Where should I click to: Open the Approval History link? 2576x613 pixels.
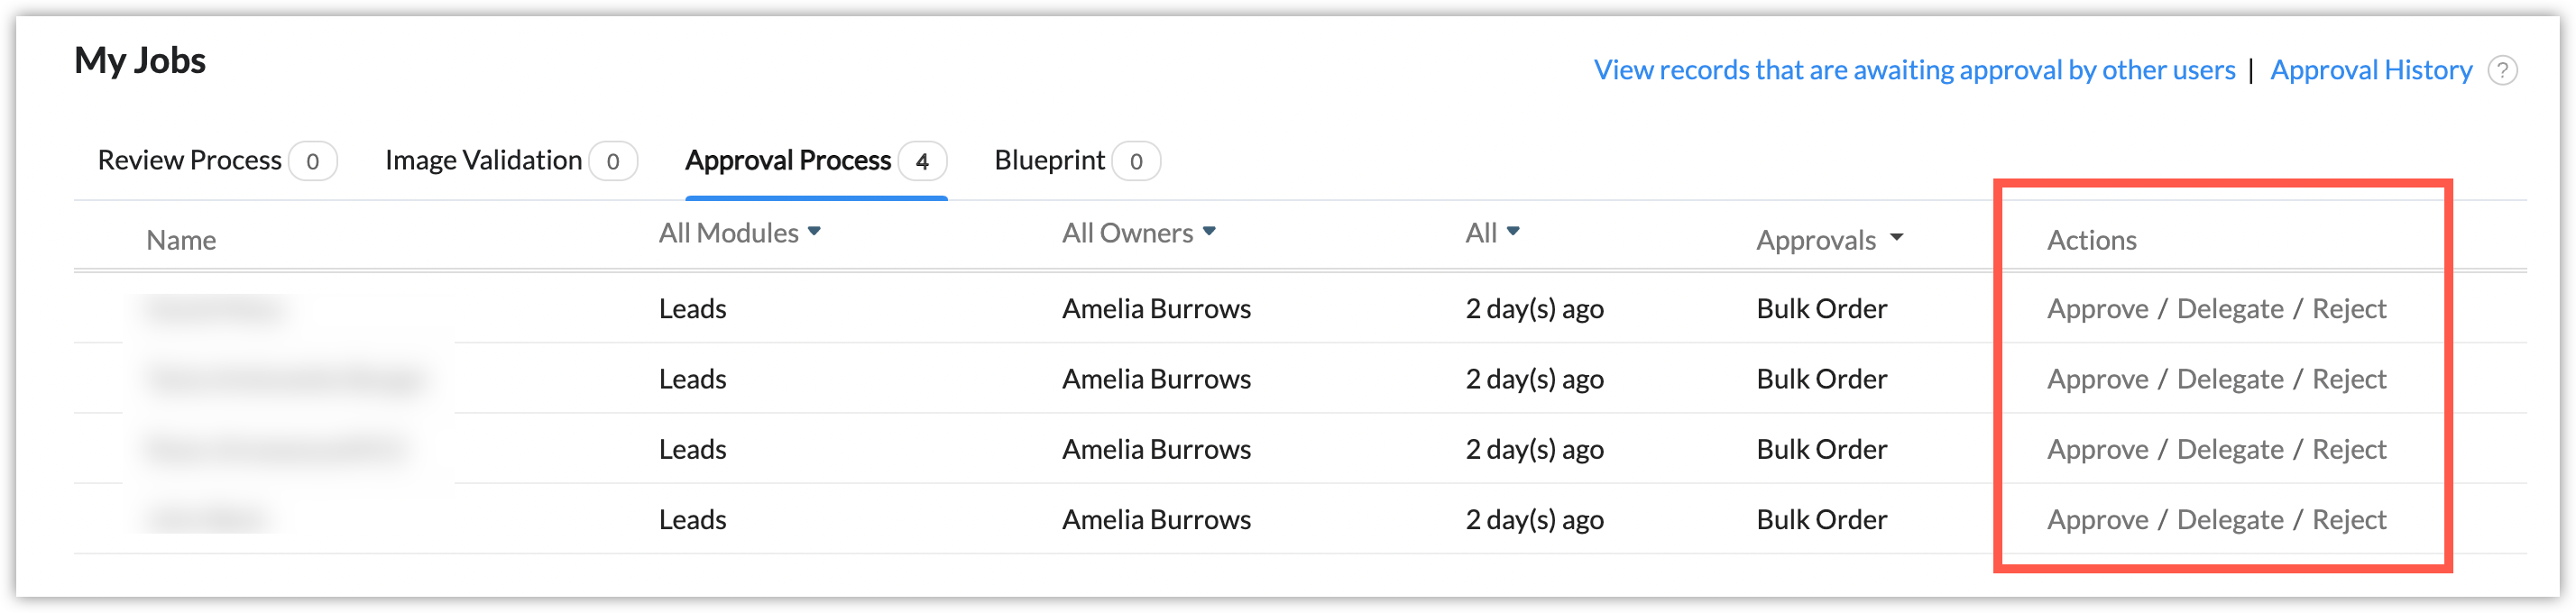click(x=2370, y=70)
